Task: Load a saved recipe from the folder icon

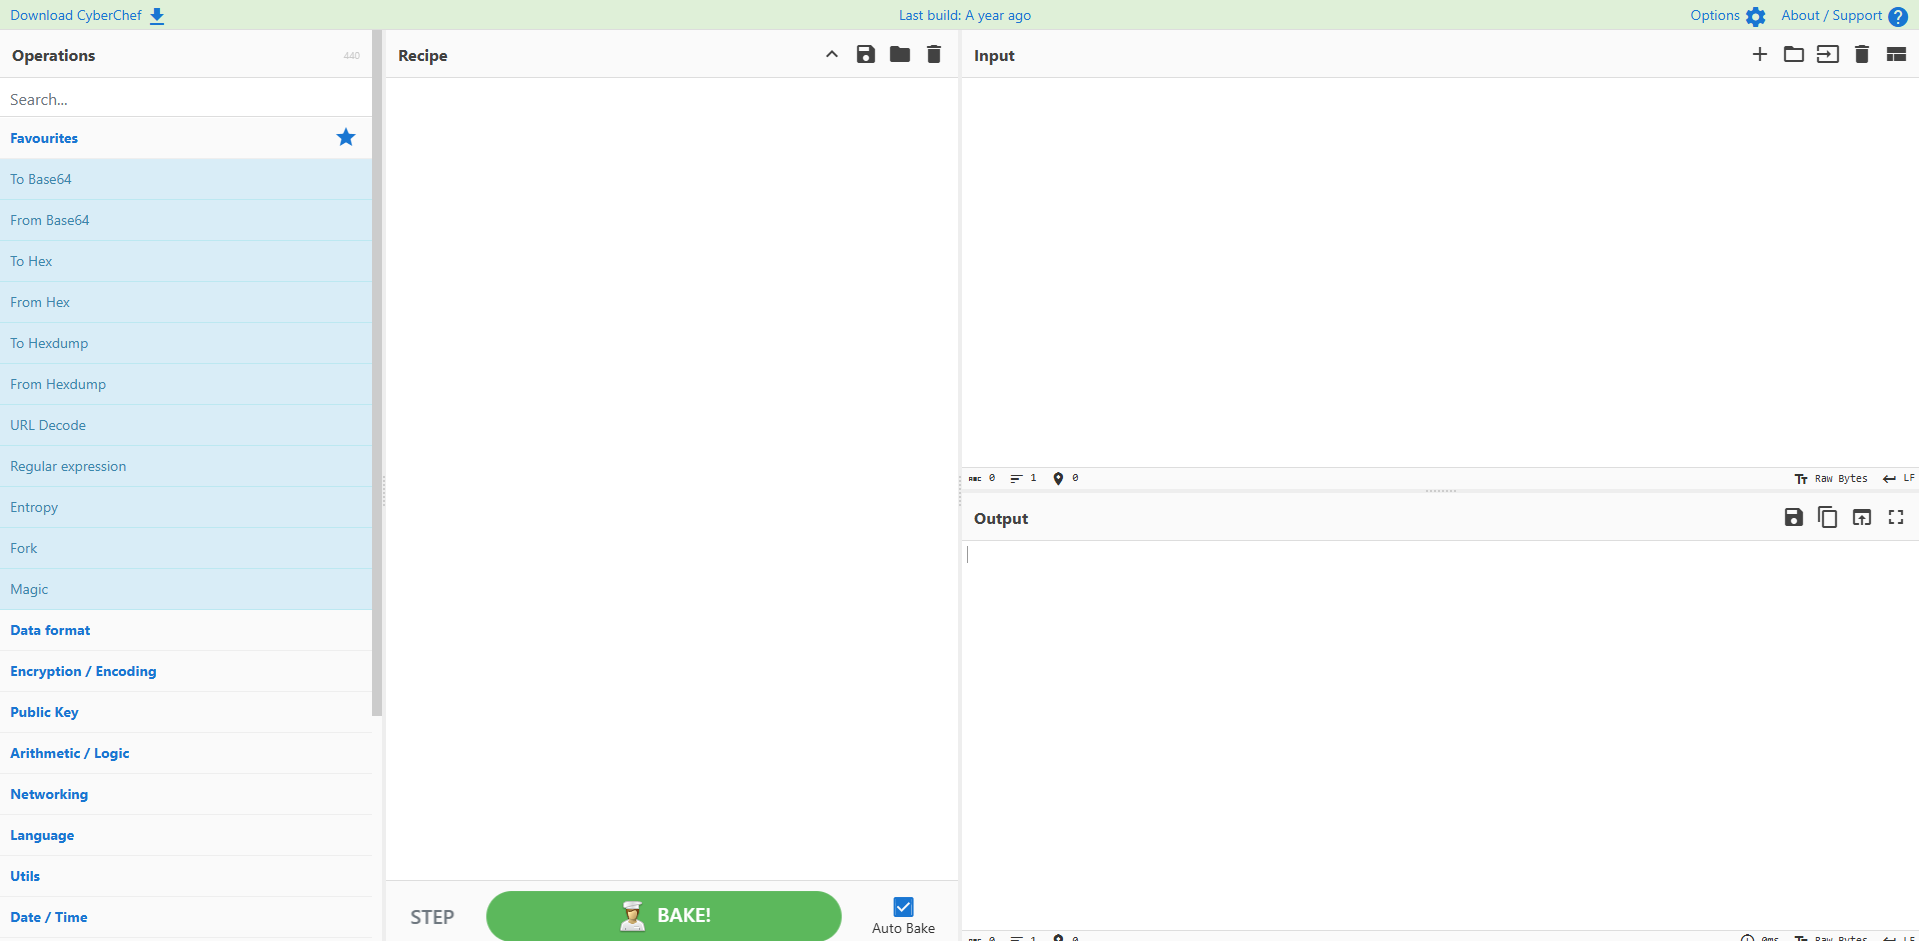Action: click(898, 54)
